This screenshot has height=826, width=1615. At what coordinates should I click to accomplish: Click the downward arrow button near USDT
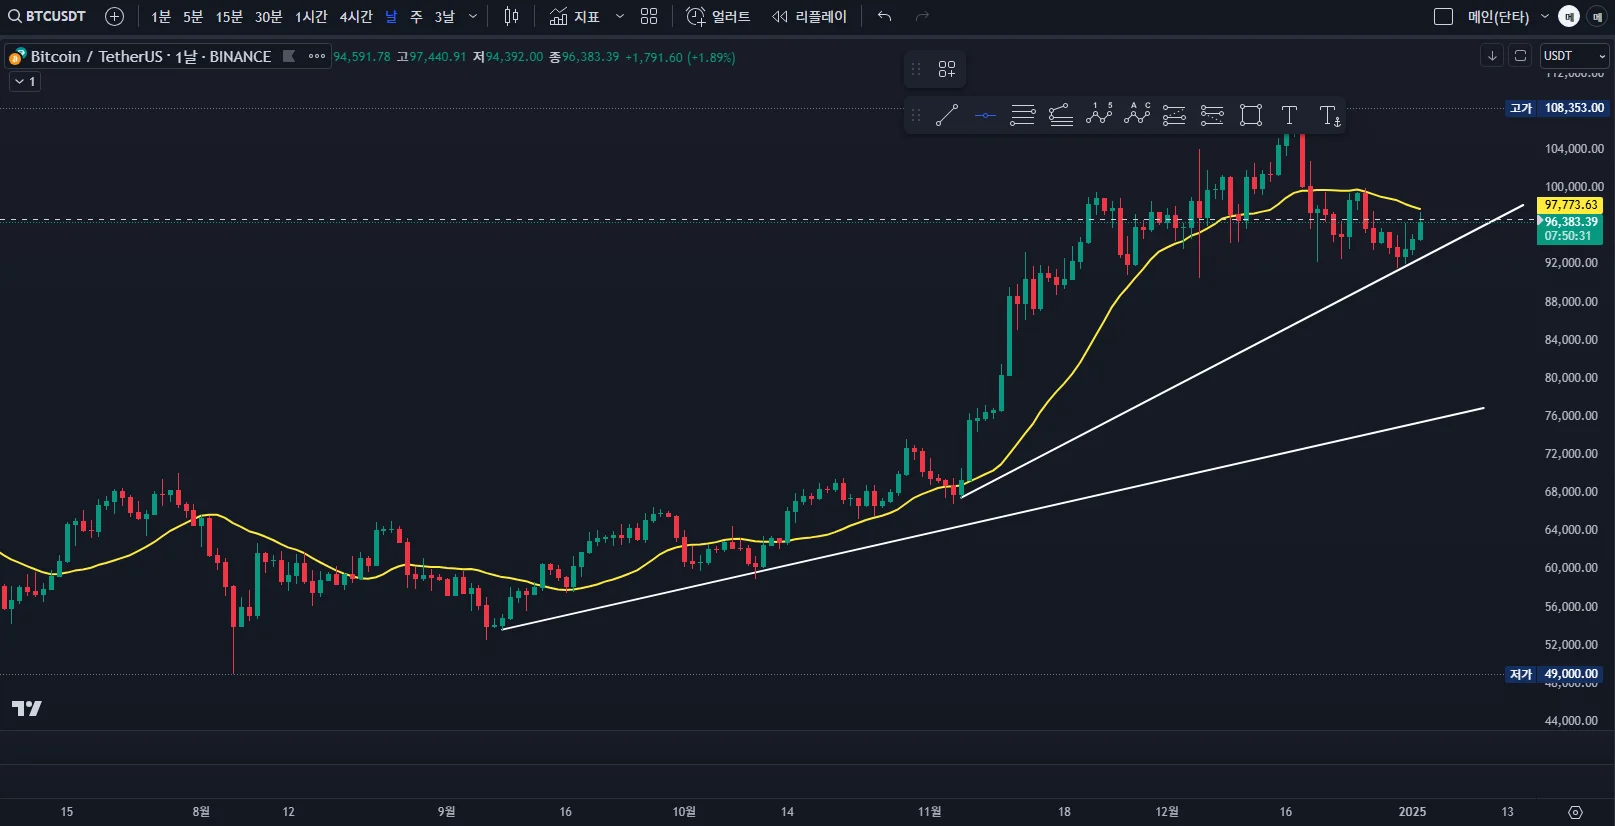point(1492,56)
